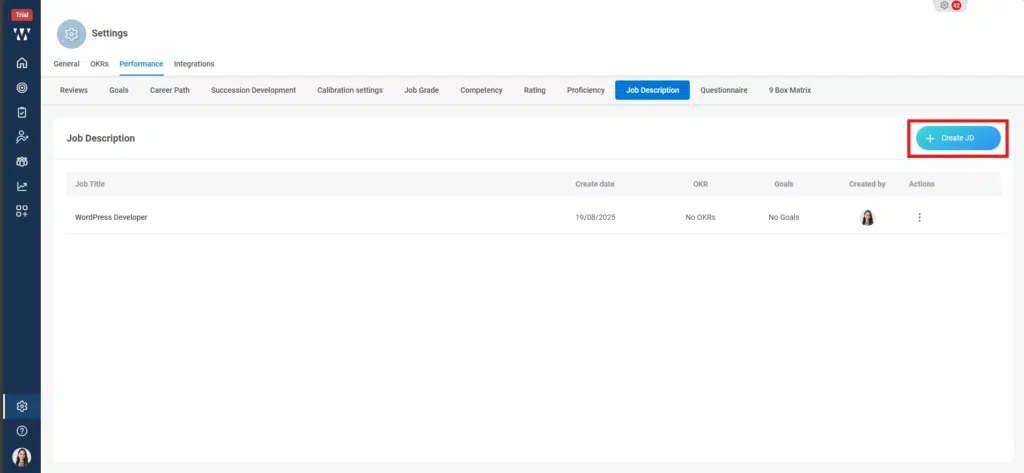Screen dimensions: 1024x473
Task: Open the Goals sub-tab
Action: pos(119,90)
